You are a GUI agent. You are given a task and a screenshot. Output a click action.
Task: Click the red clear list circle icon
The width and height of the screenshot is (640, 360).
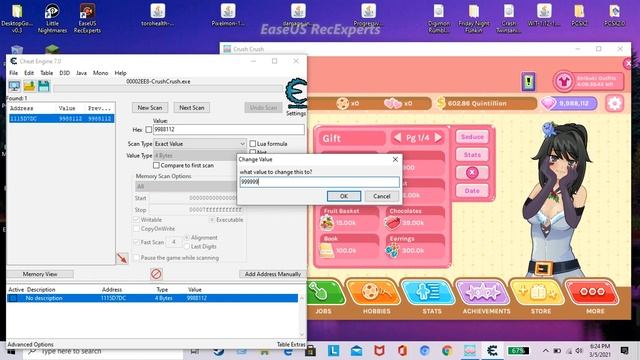tap(156, 274)
